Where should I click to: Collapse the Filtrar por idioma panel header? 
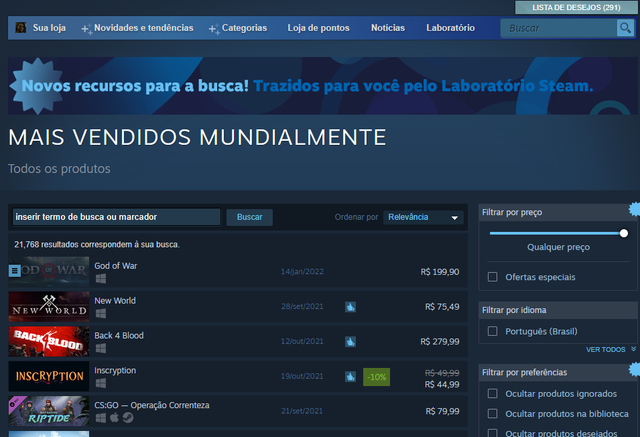coord(558,310)
